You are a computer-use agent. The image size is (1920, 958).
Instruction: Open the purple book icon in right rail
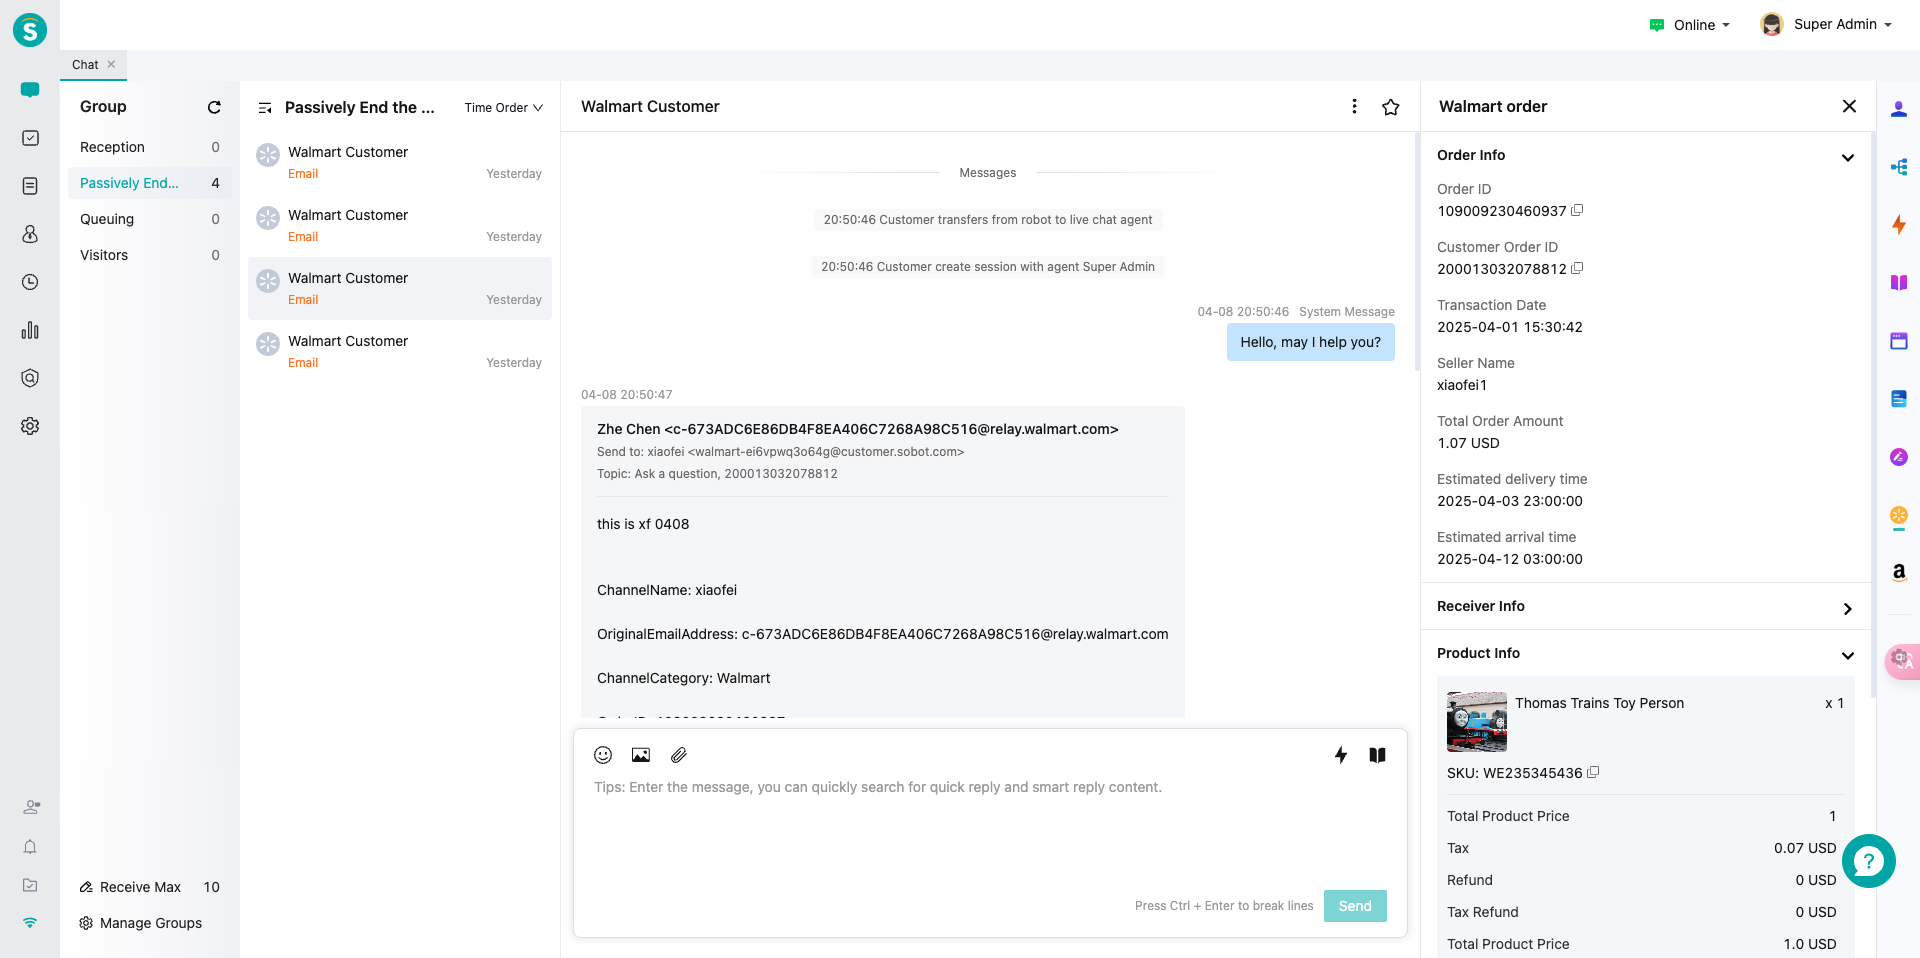click(x=1899, y=283)
